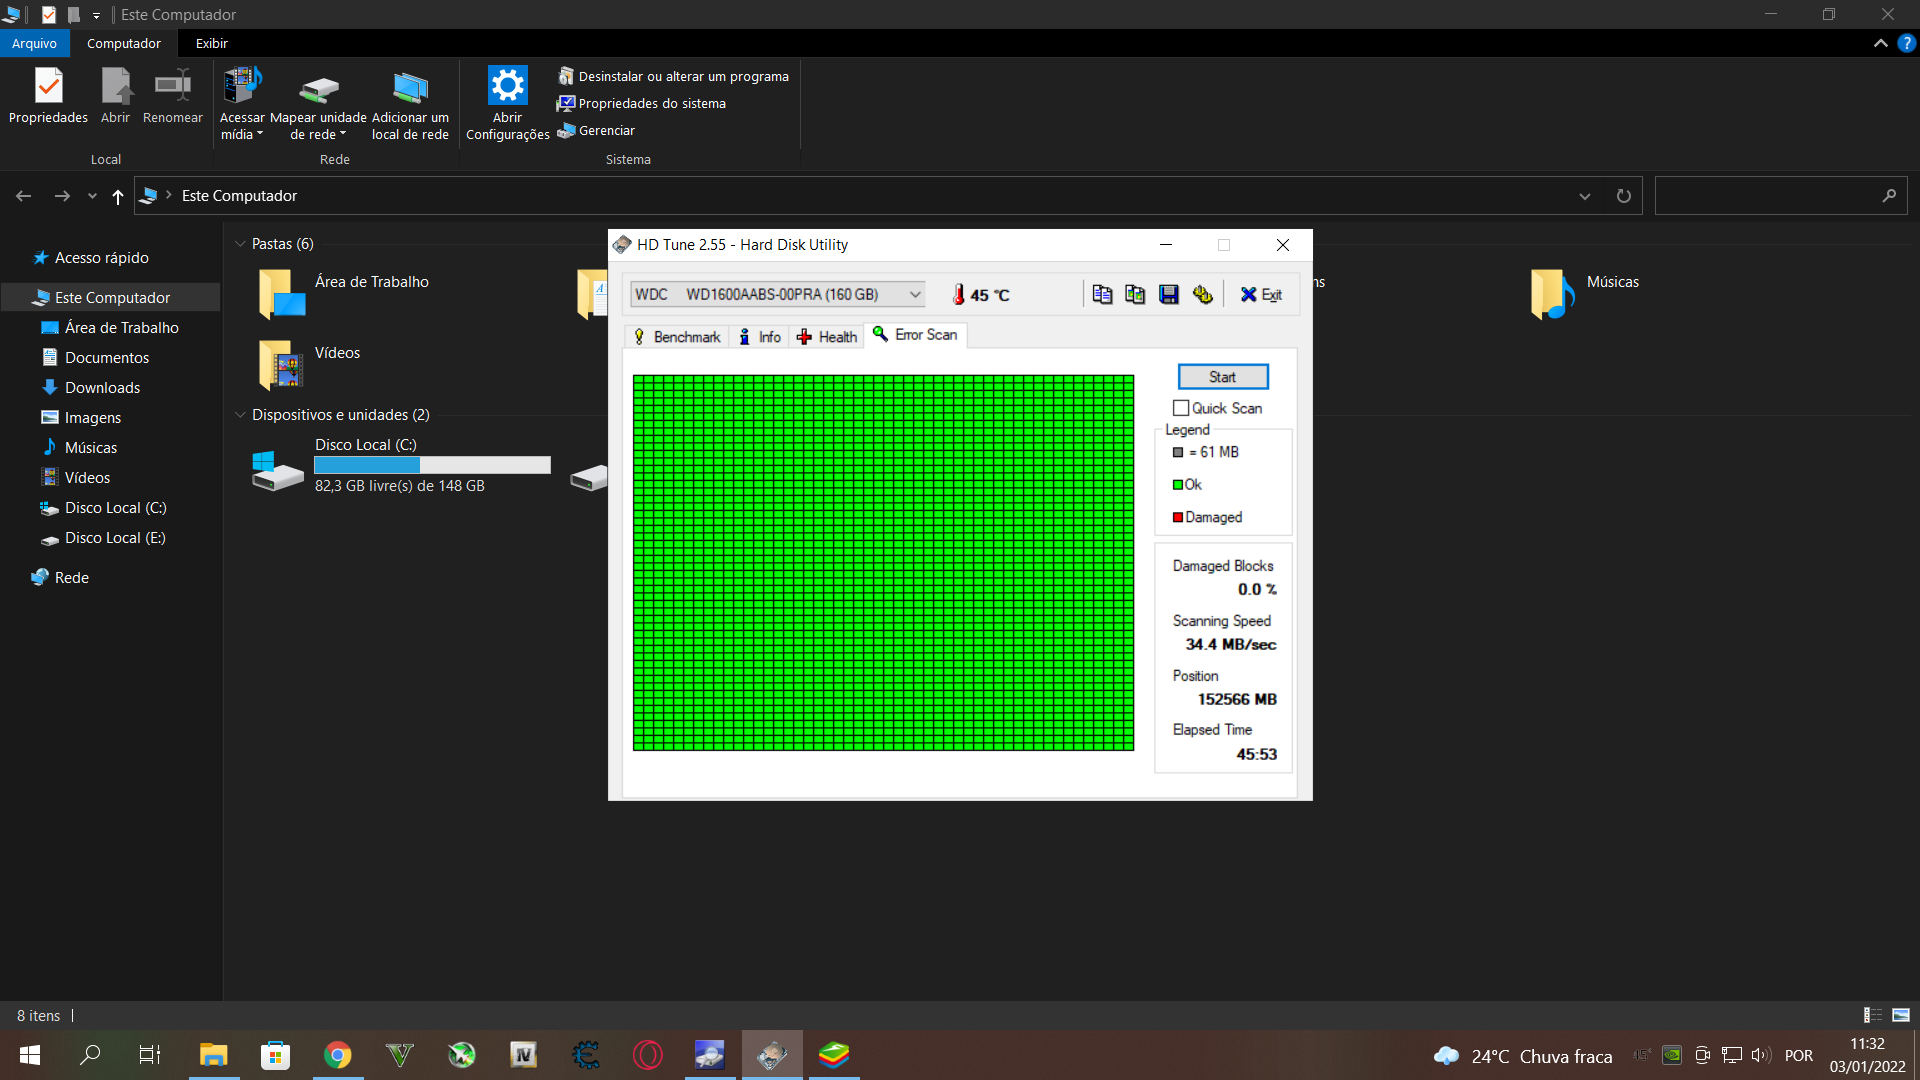Click the volume icon in system tray
Screen dimensions: 1920x1080
(x=1761, y=1055)
